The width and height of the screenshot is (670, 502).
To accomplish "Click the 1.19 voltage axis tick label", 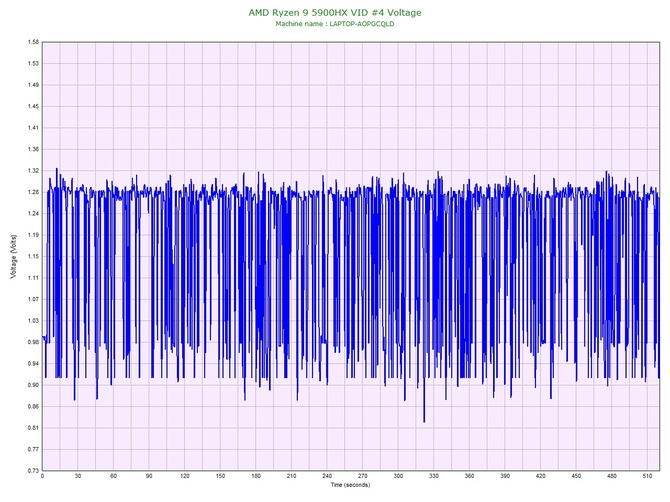I will pyautogui.click(x=33, y=235).
